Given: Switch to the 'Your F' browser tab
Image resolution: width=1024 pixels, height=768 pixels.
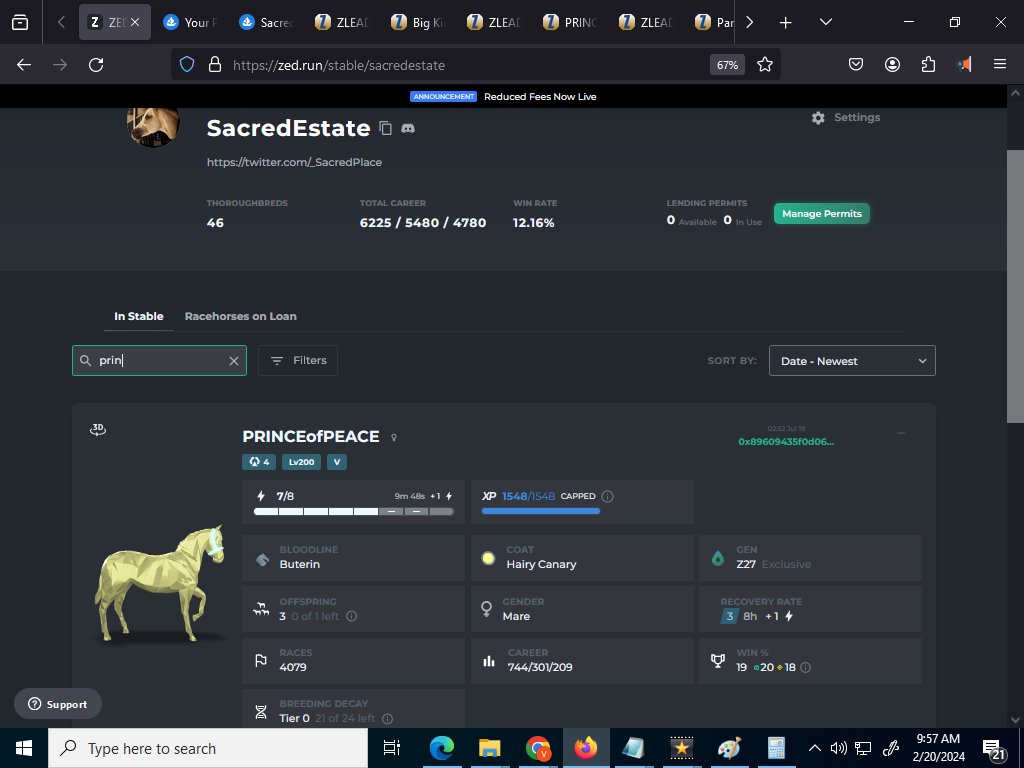Looking at the screenshot, I should click(191, 23).
